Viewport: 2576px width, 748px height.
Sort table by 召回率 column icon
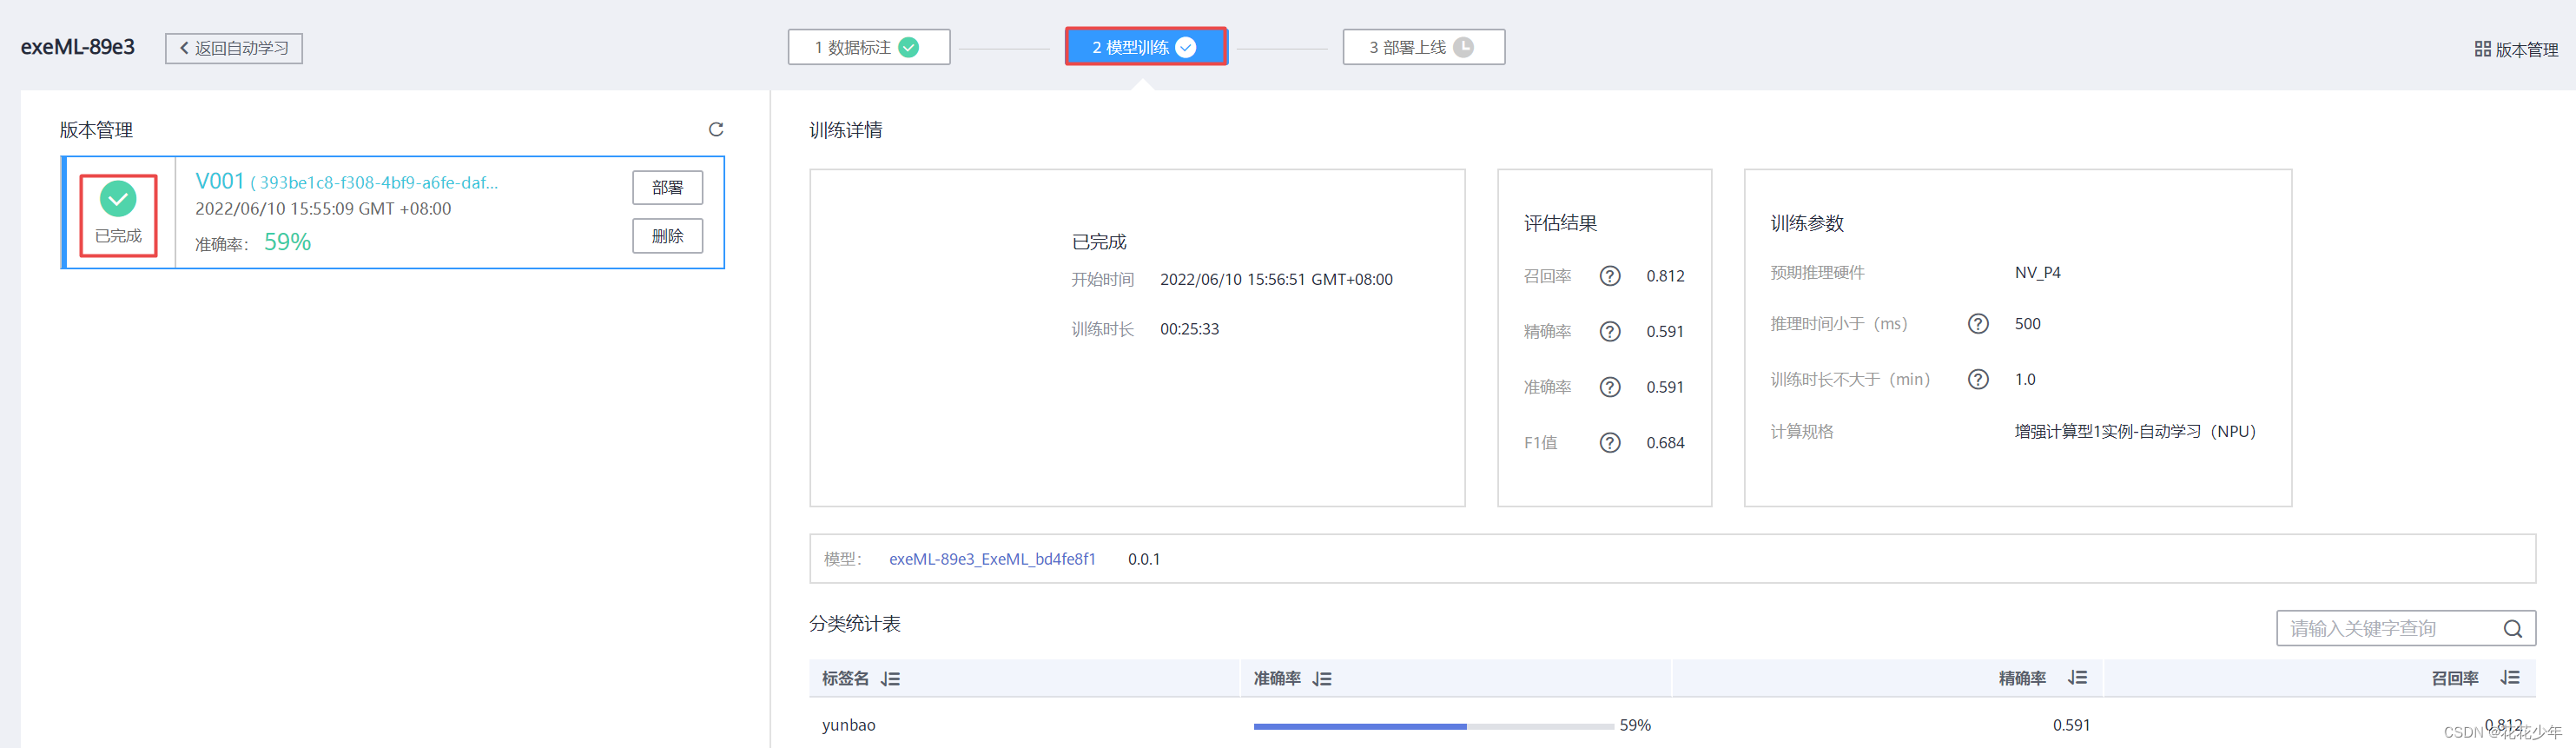2510,678
